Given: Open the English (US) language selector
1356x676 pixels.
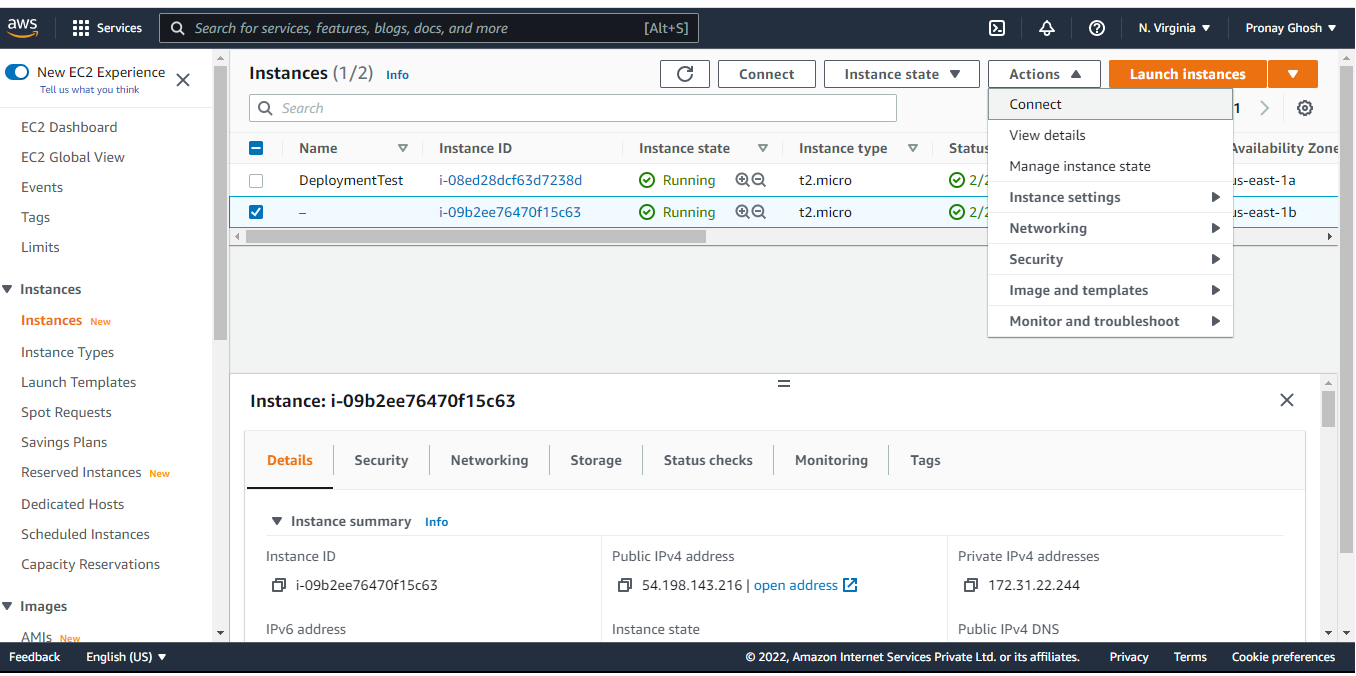Looking at the screenshot, I should tap(126, 657).
